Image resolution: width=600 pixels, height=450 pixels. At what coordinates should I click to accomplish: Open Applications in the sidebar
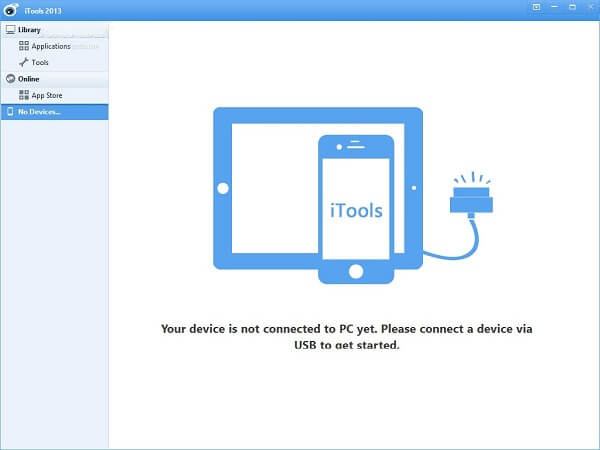click(55, 46)
